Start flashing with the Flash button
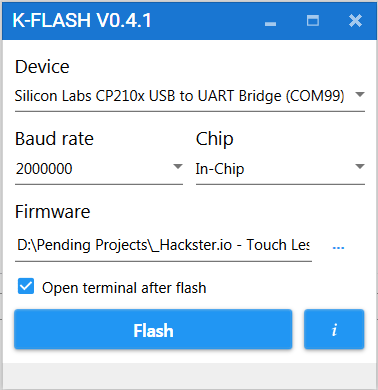Image resolution: width=378 pixels, height=390 pixels. (153, 329)
